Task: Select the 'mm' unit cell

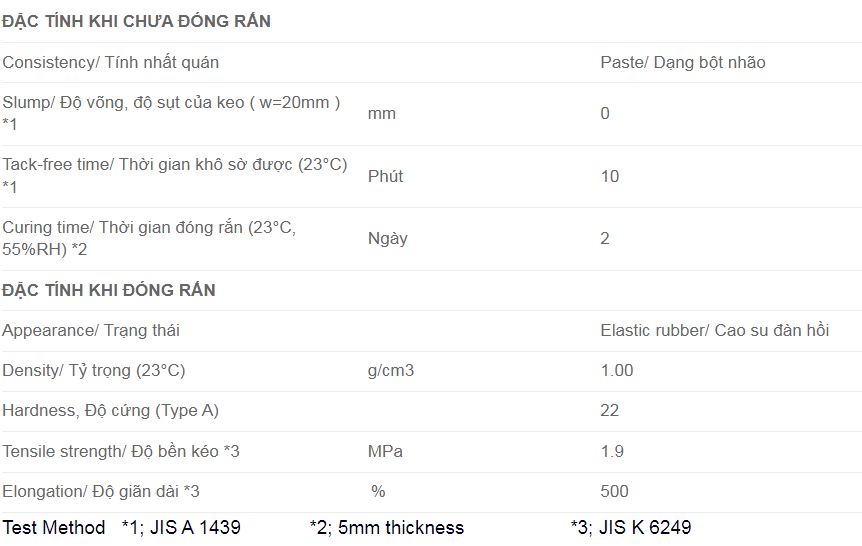Action: (382, 113)
